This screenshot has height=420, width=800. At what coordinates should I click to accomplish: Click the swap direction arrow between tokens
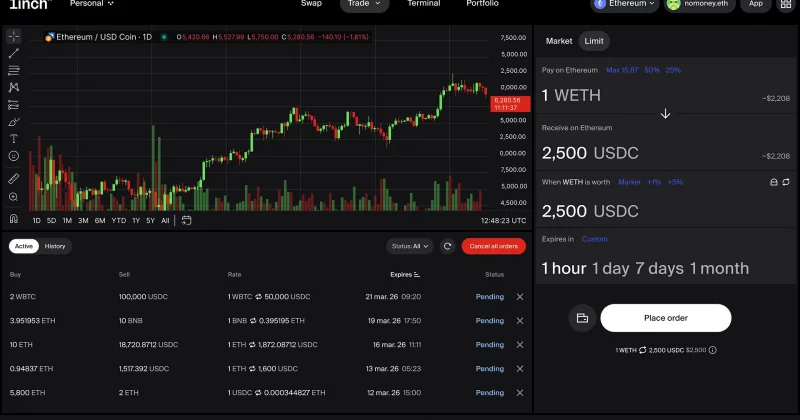point(665,113)
